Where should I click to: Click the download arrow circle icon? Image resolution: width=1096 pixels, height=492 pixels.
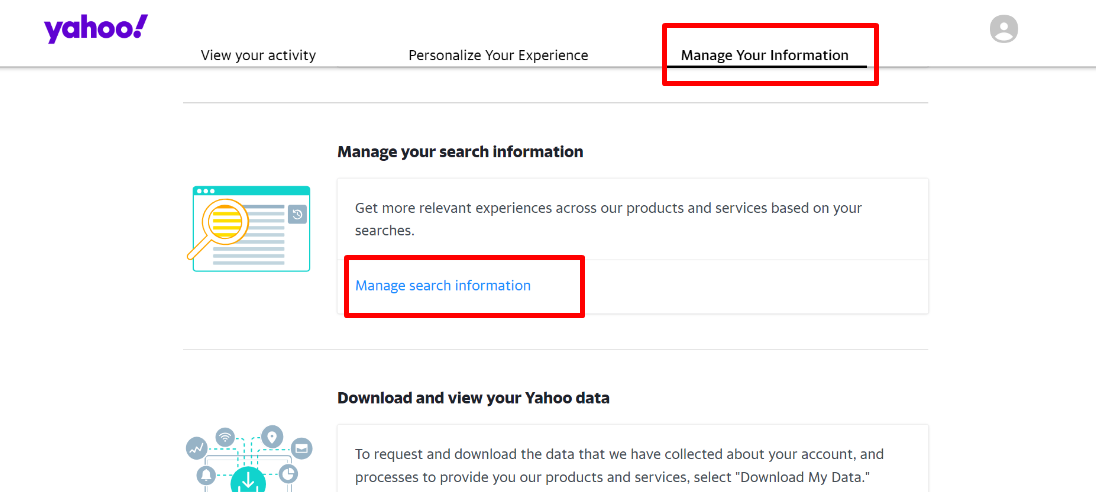coord(248,481)
